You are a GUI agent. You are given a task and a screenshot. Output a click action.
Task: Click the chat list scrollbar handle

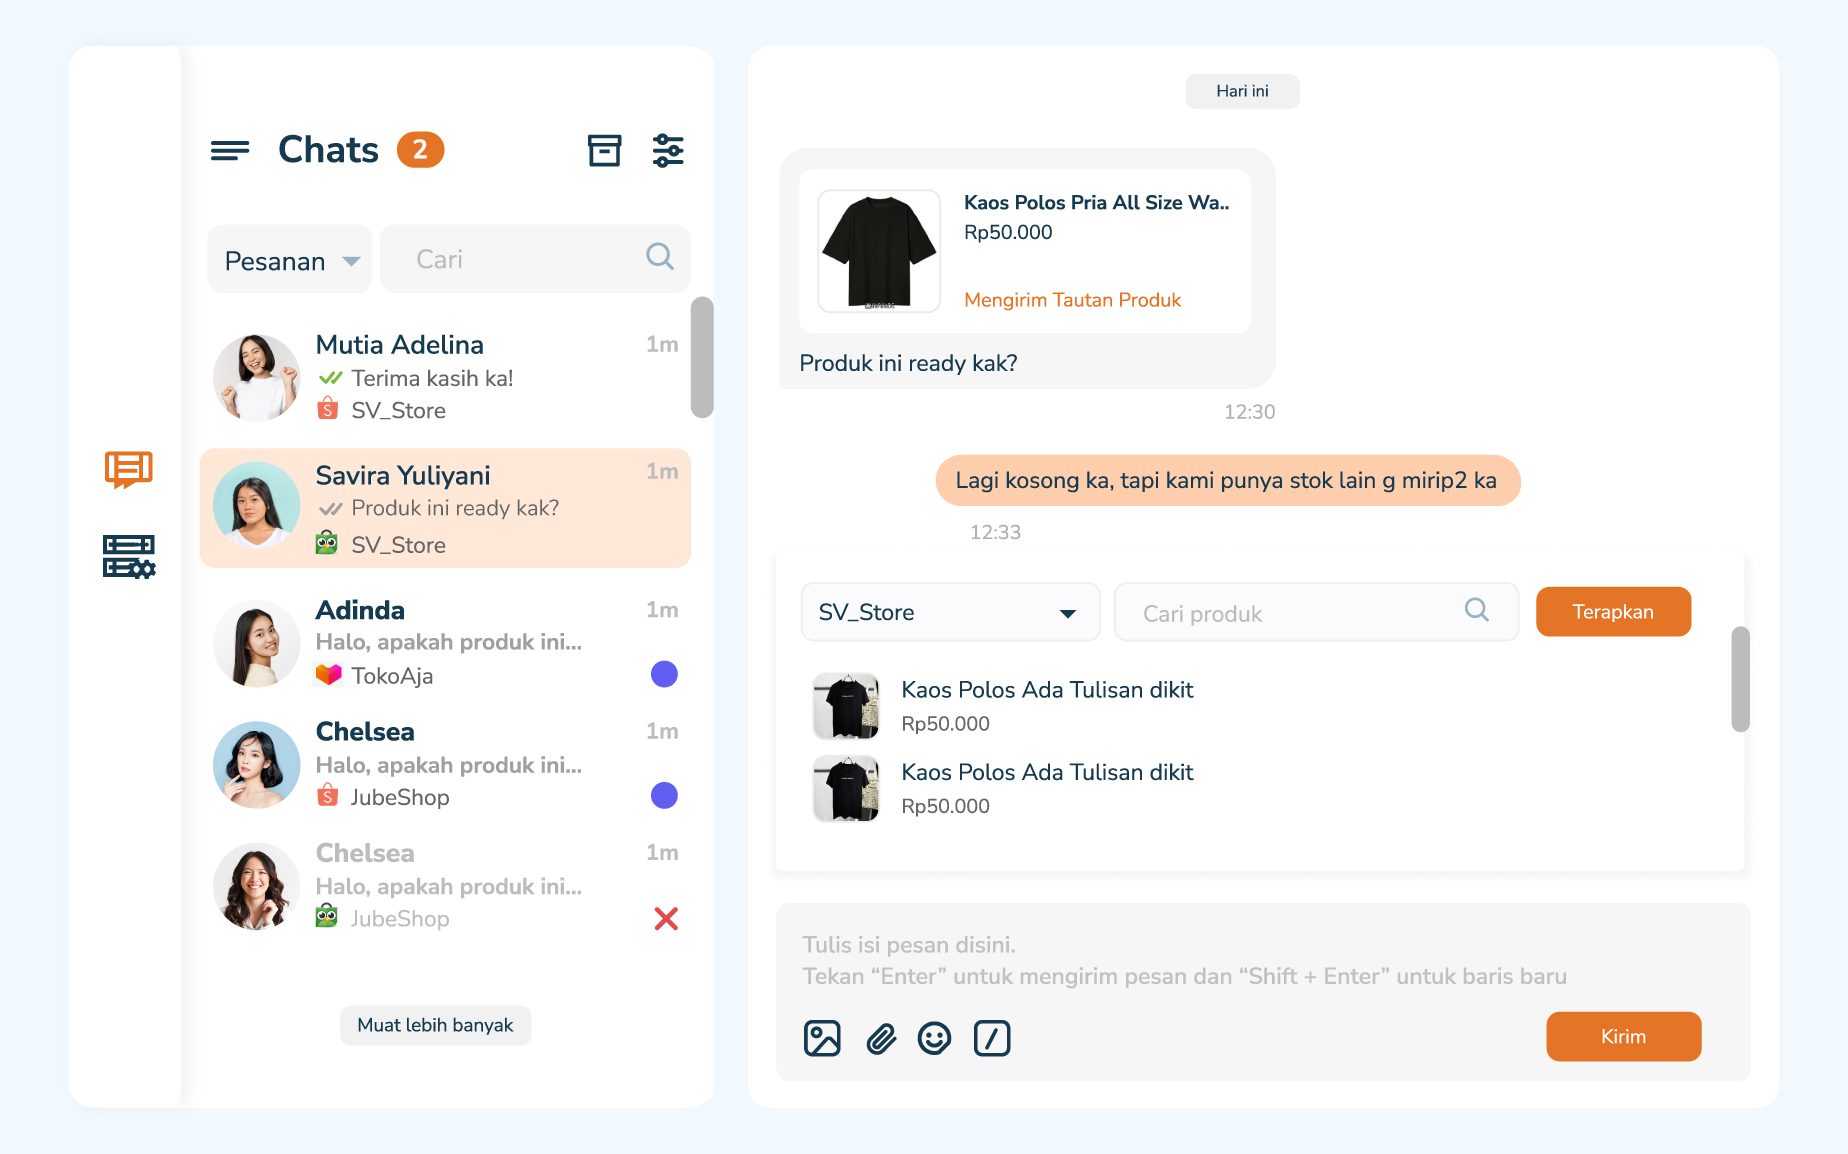pyautogui.click(x=702, y=357)
